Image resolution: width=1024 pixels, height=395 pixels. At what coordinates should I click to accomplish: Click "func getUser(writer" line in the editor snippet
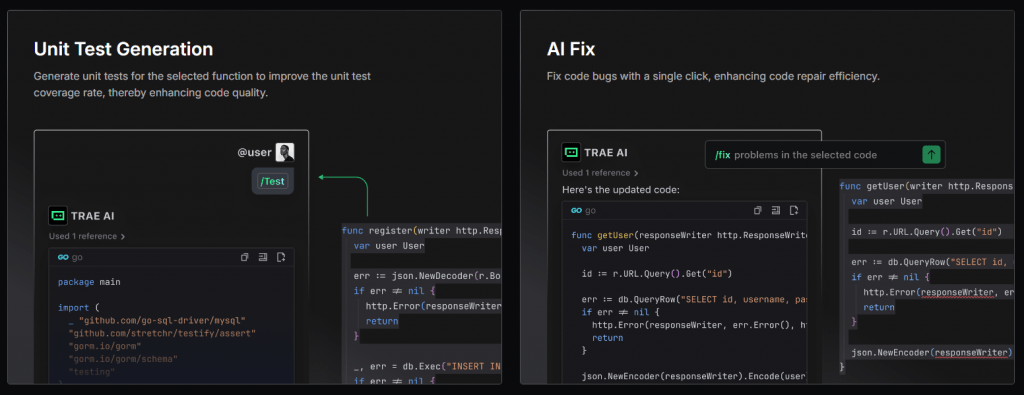pyautogui.click(x=925, y=186)
